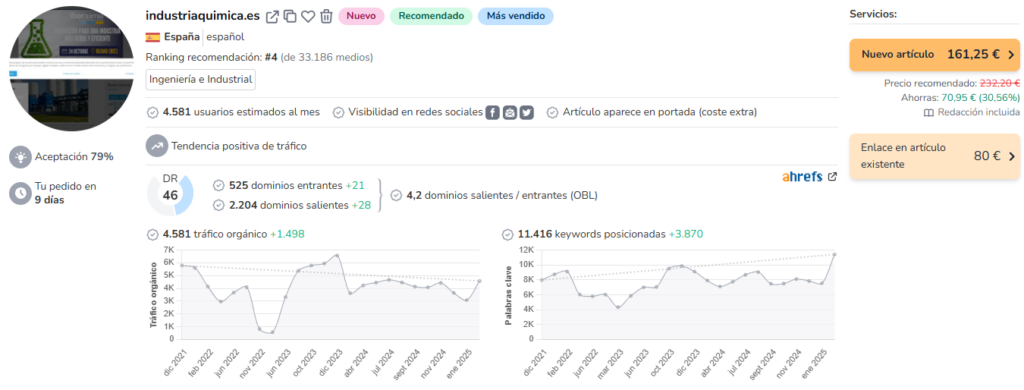Click the 4,2 dominios salientes / entrantes text
The width and height of the screenshot is (1024, 390).
pyautogui.click(x=502, y=195)
